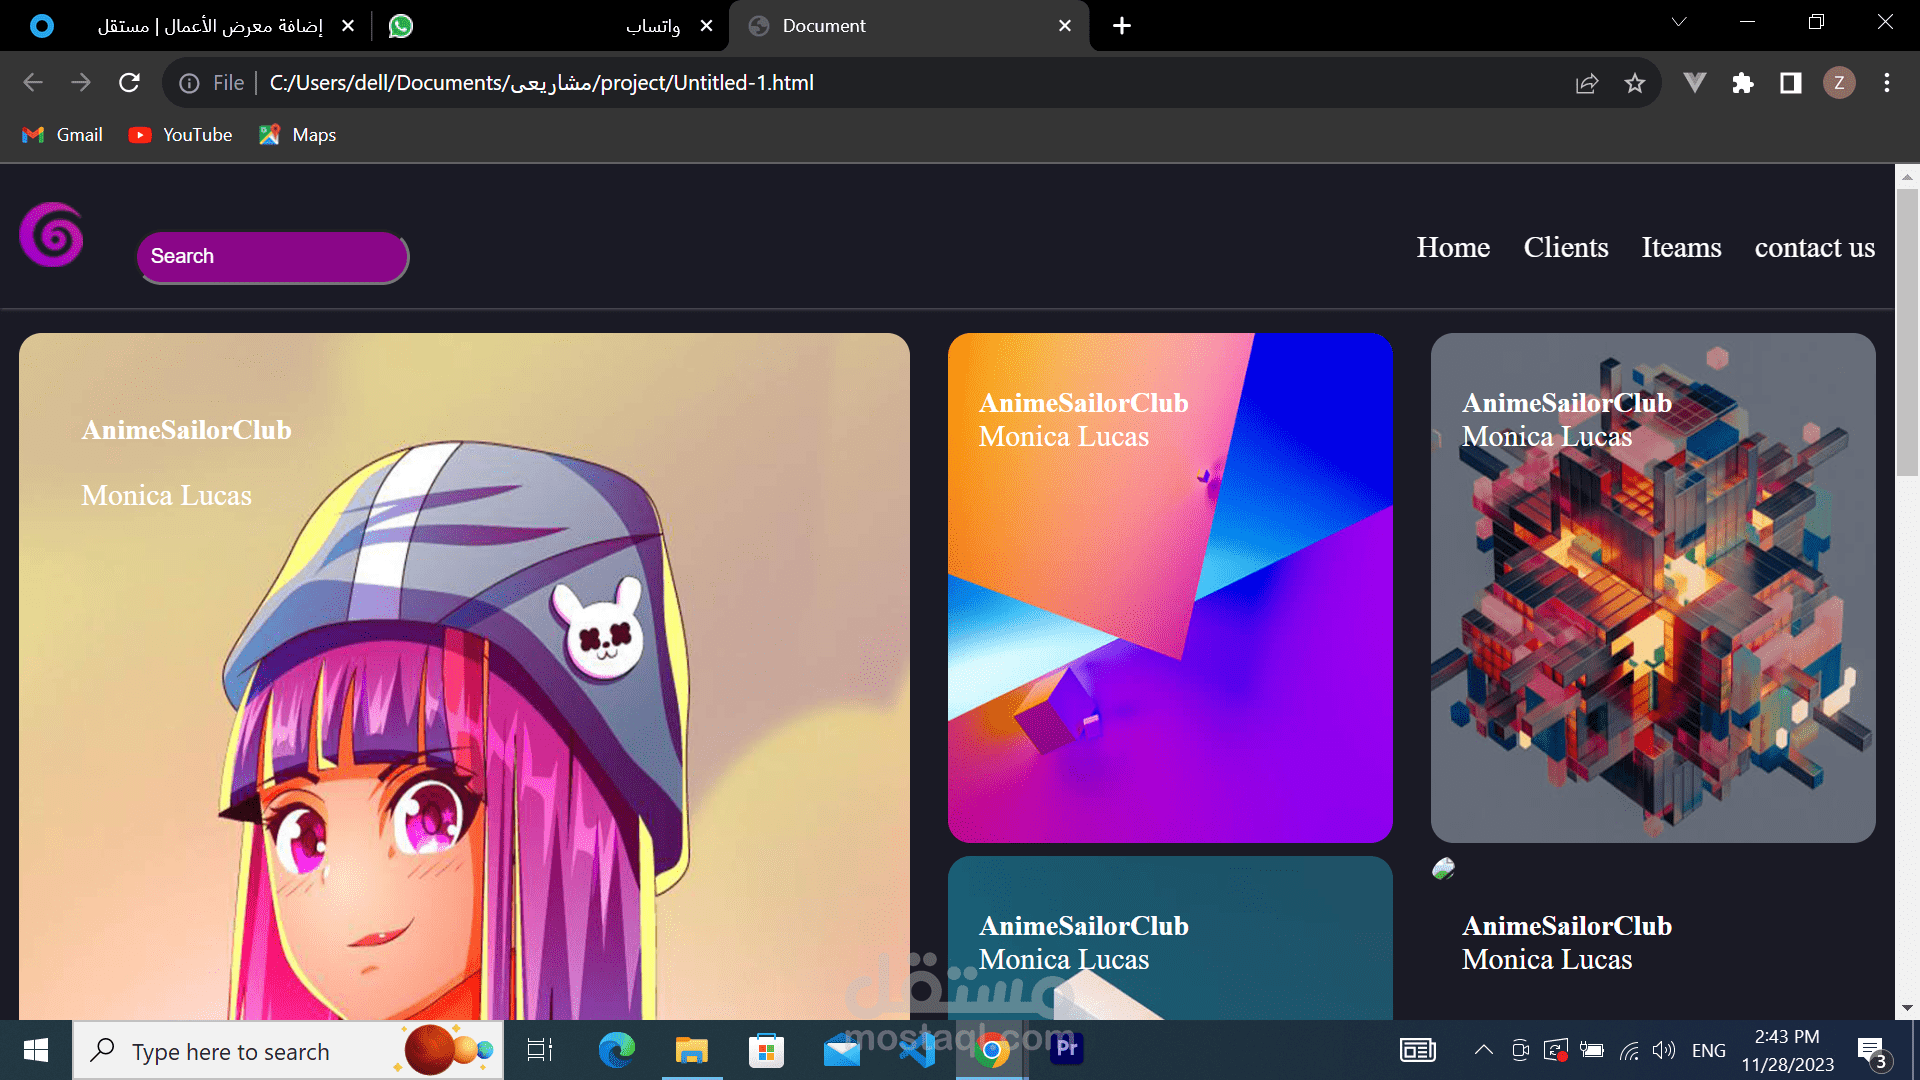
Task: Open Task View on the taskbar
Action: coord(540,1050)
